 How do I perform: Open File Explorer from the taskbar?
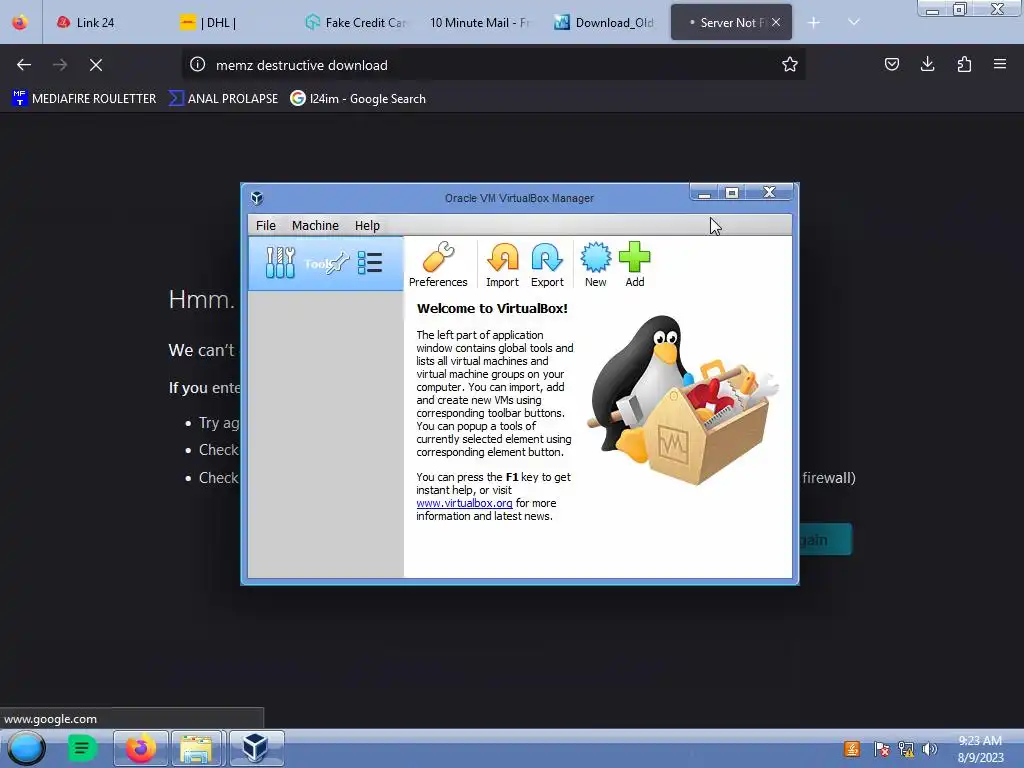197,748
